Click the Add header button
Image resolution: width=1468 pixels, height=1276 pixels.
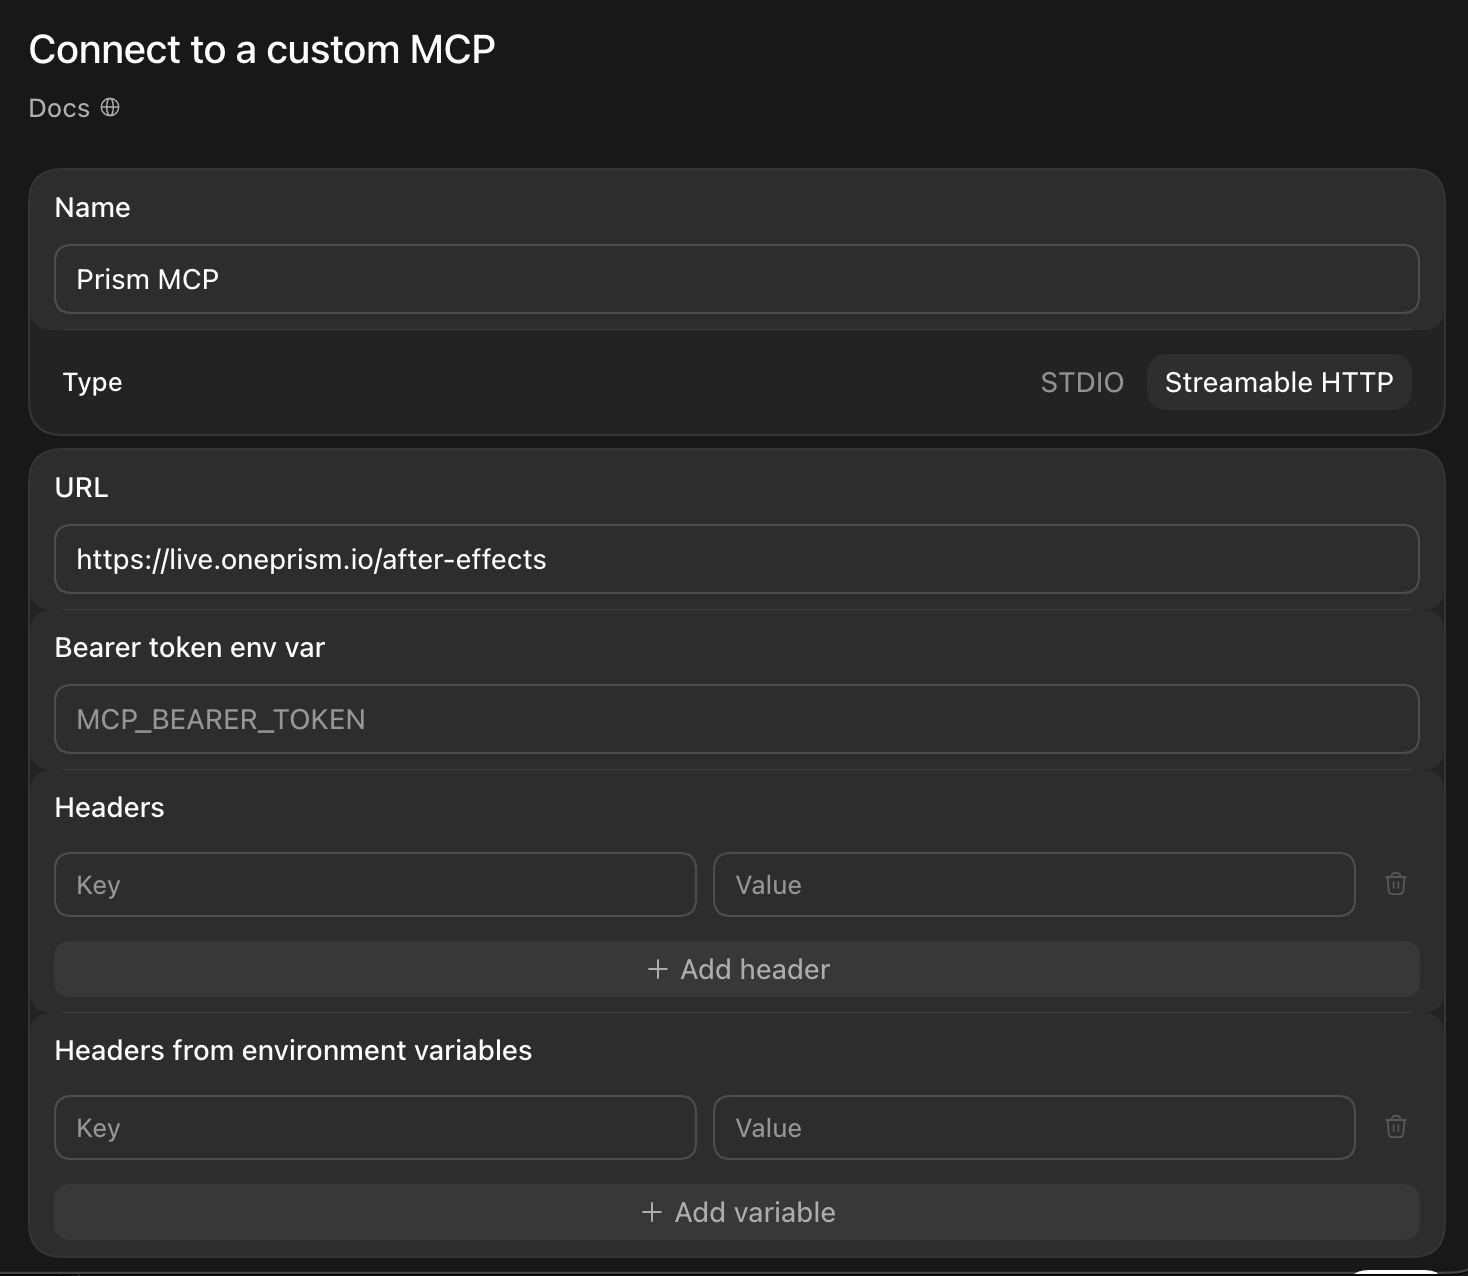point(737,969)
